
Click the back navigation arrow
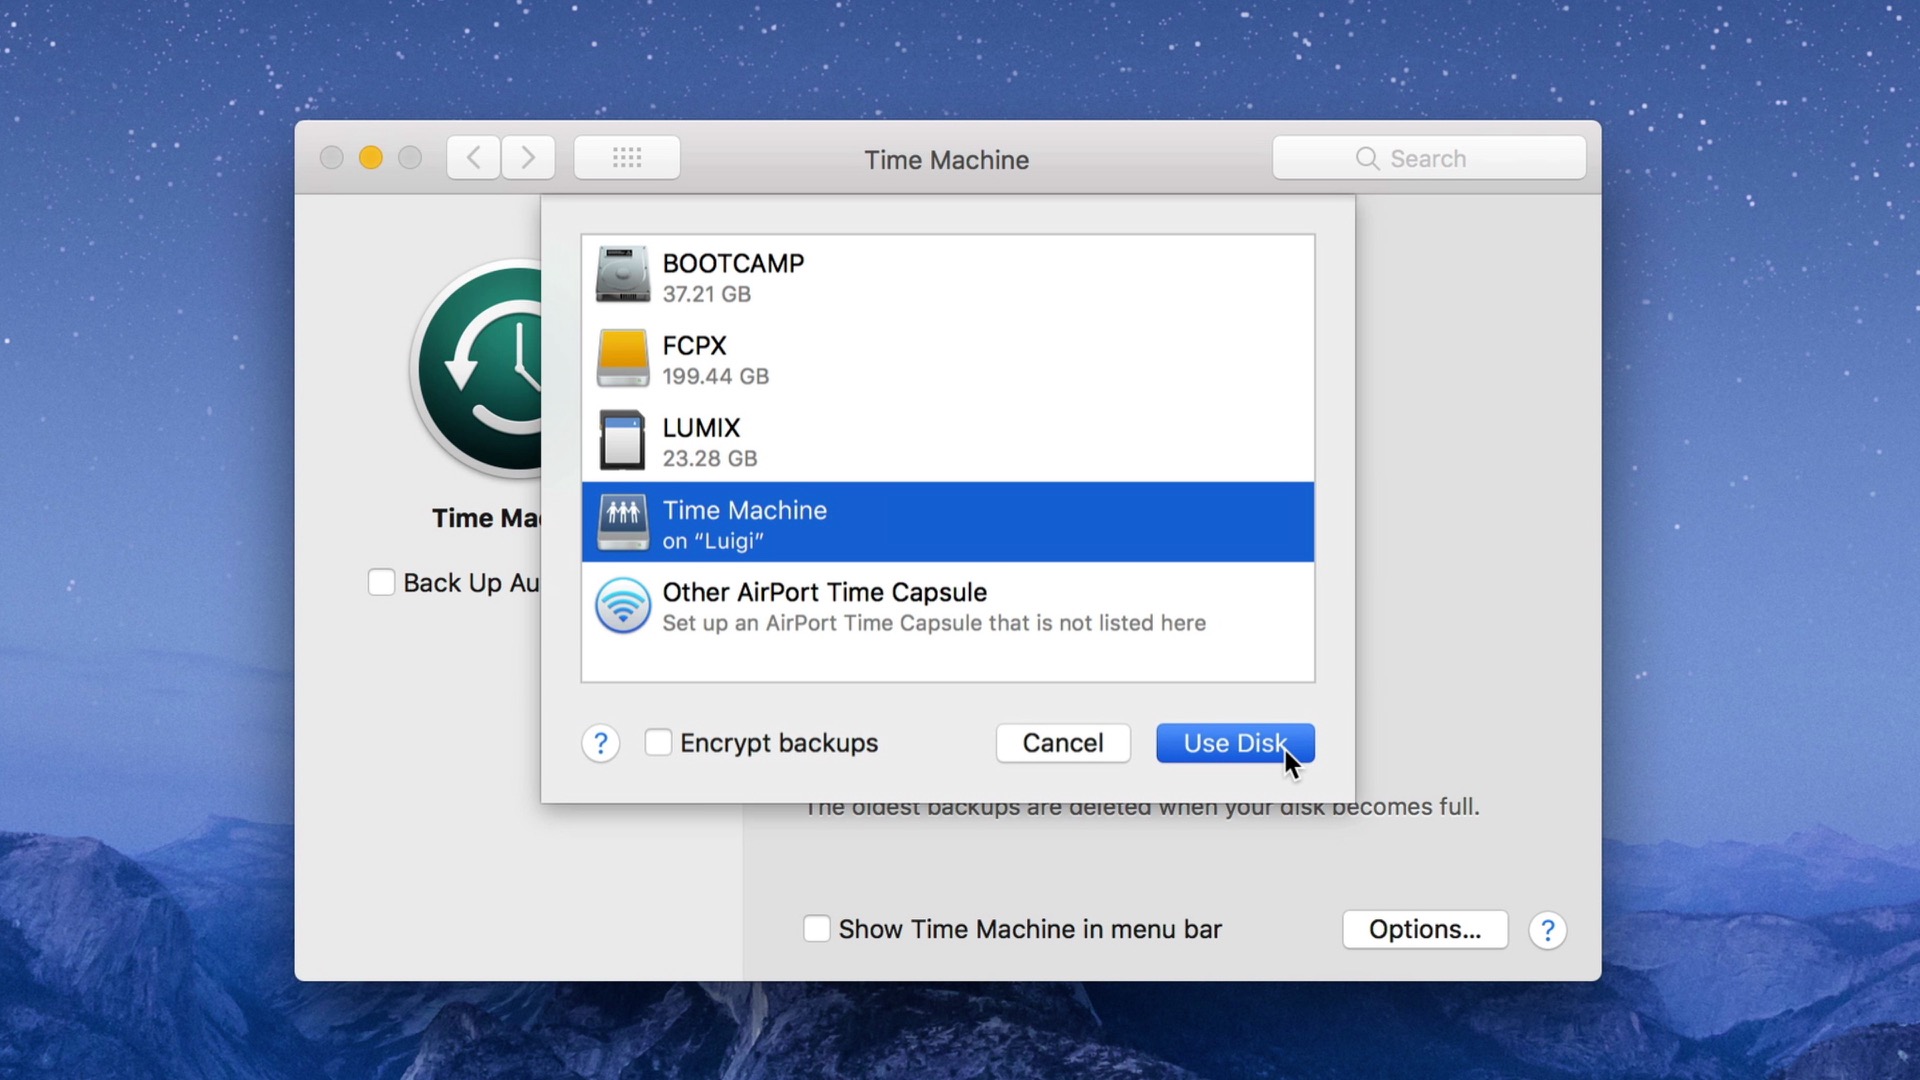click(x=473, y=157)
